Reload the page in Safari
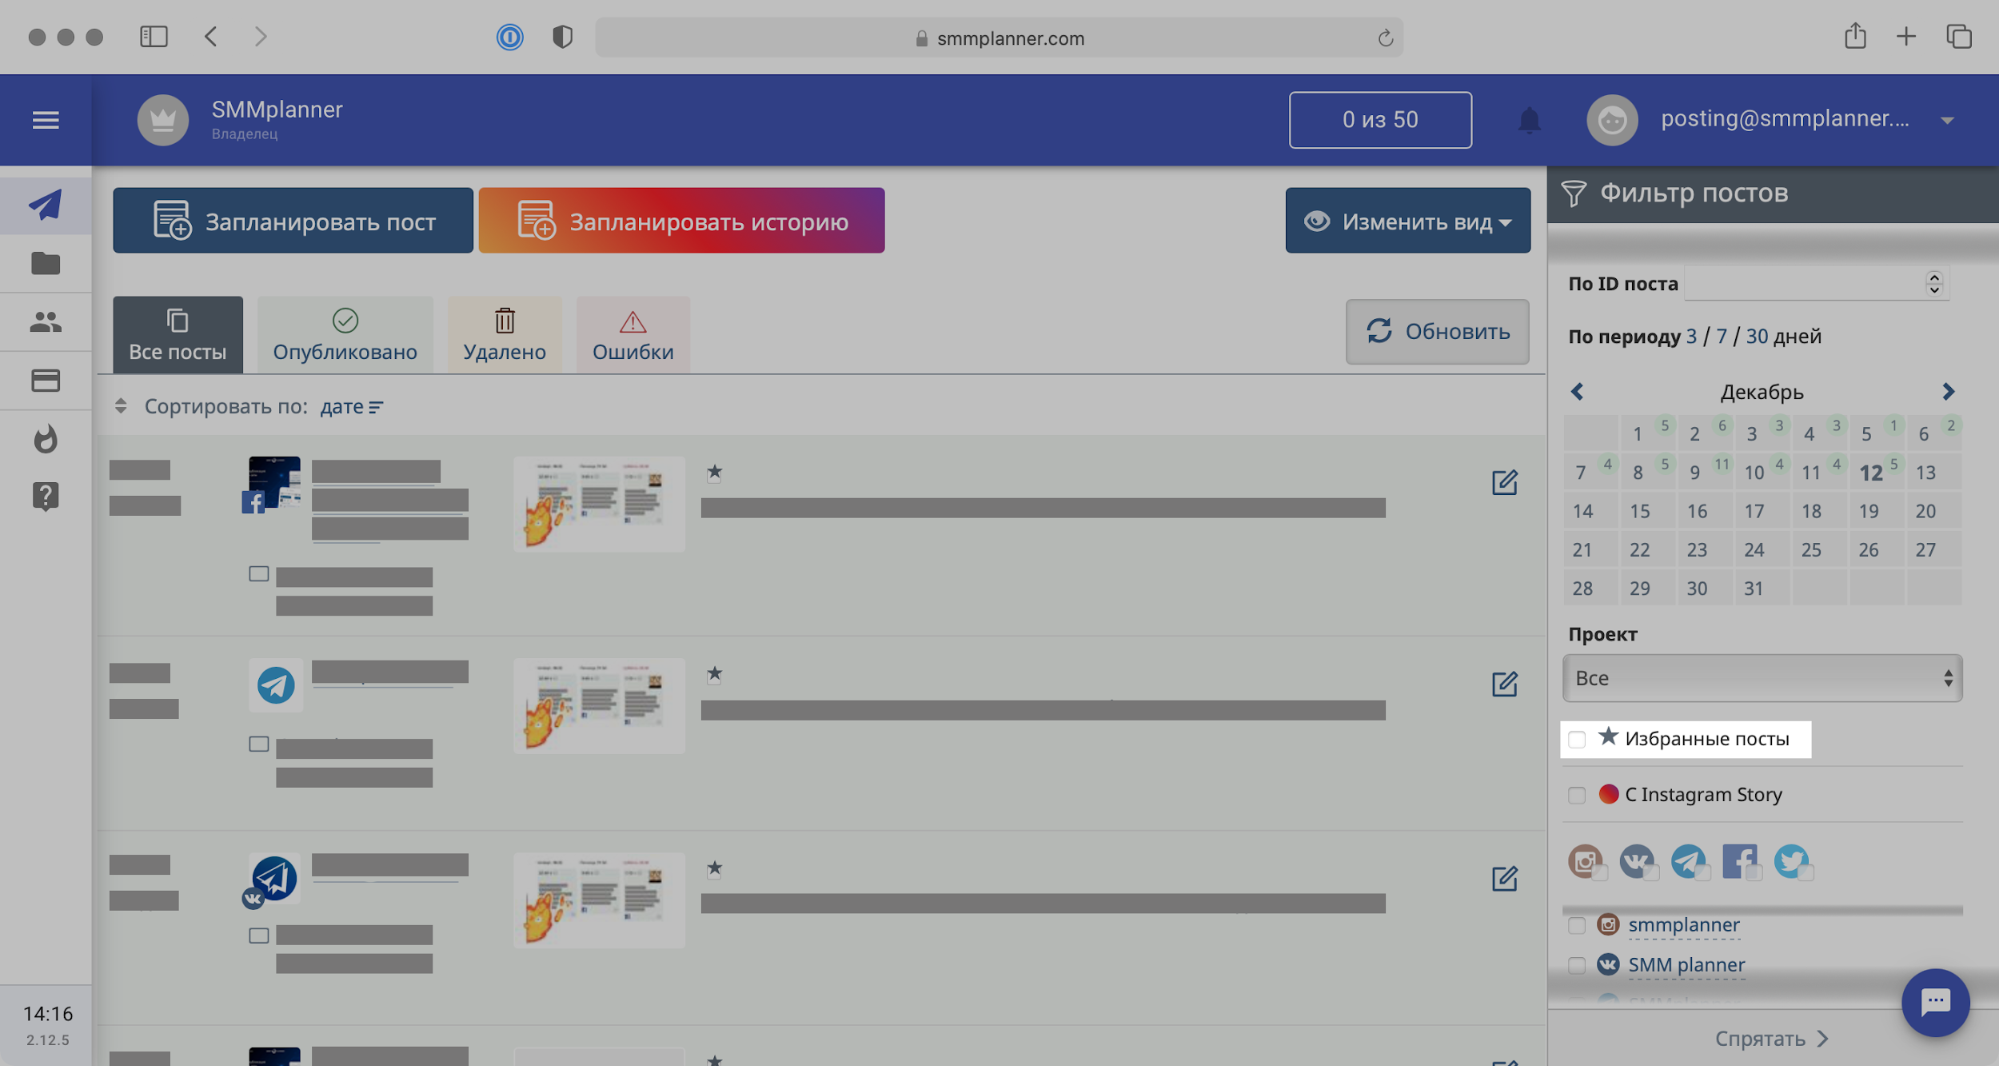The height and width of the screenshot is (1066, 1999). [1385, 38]
